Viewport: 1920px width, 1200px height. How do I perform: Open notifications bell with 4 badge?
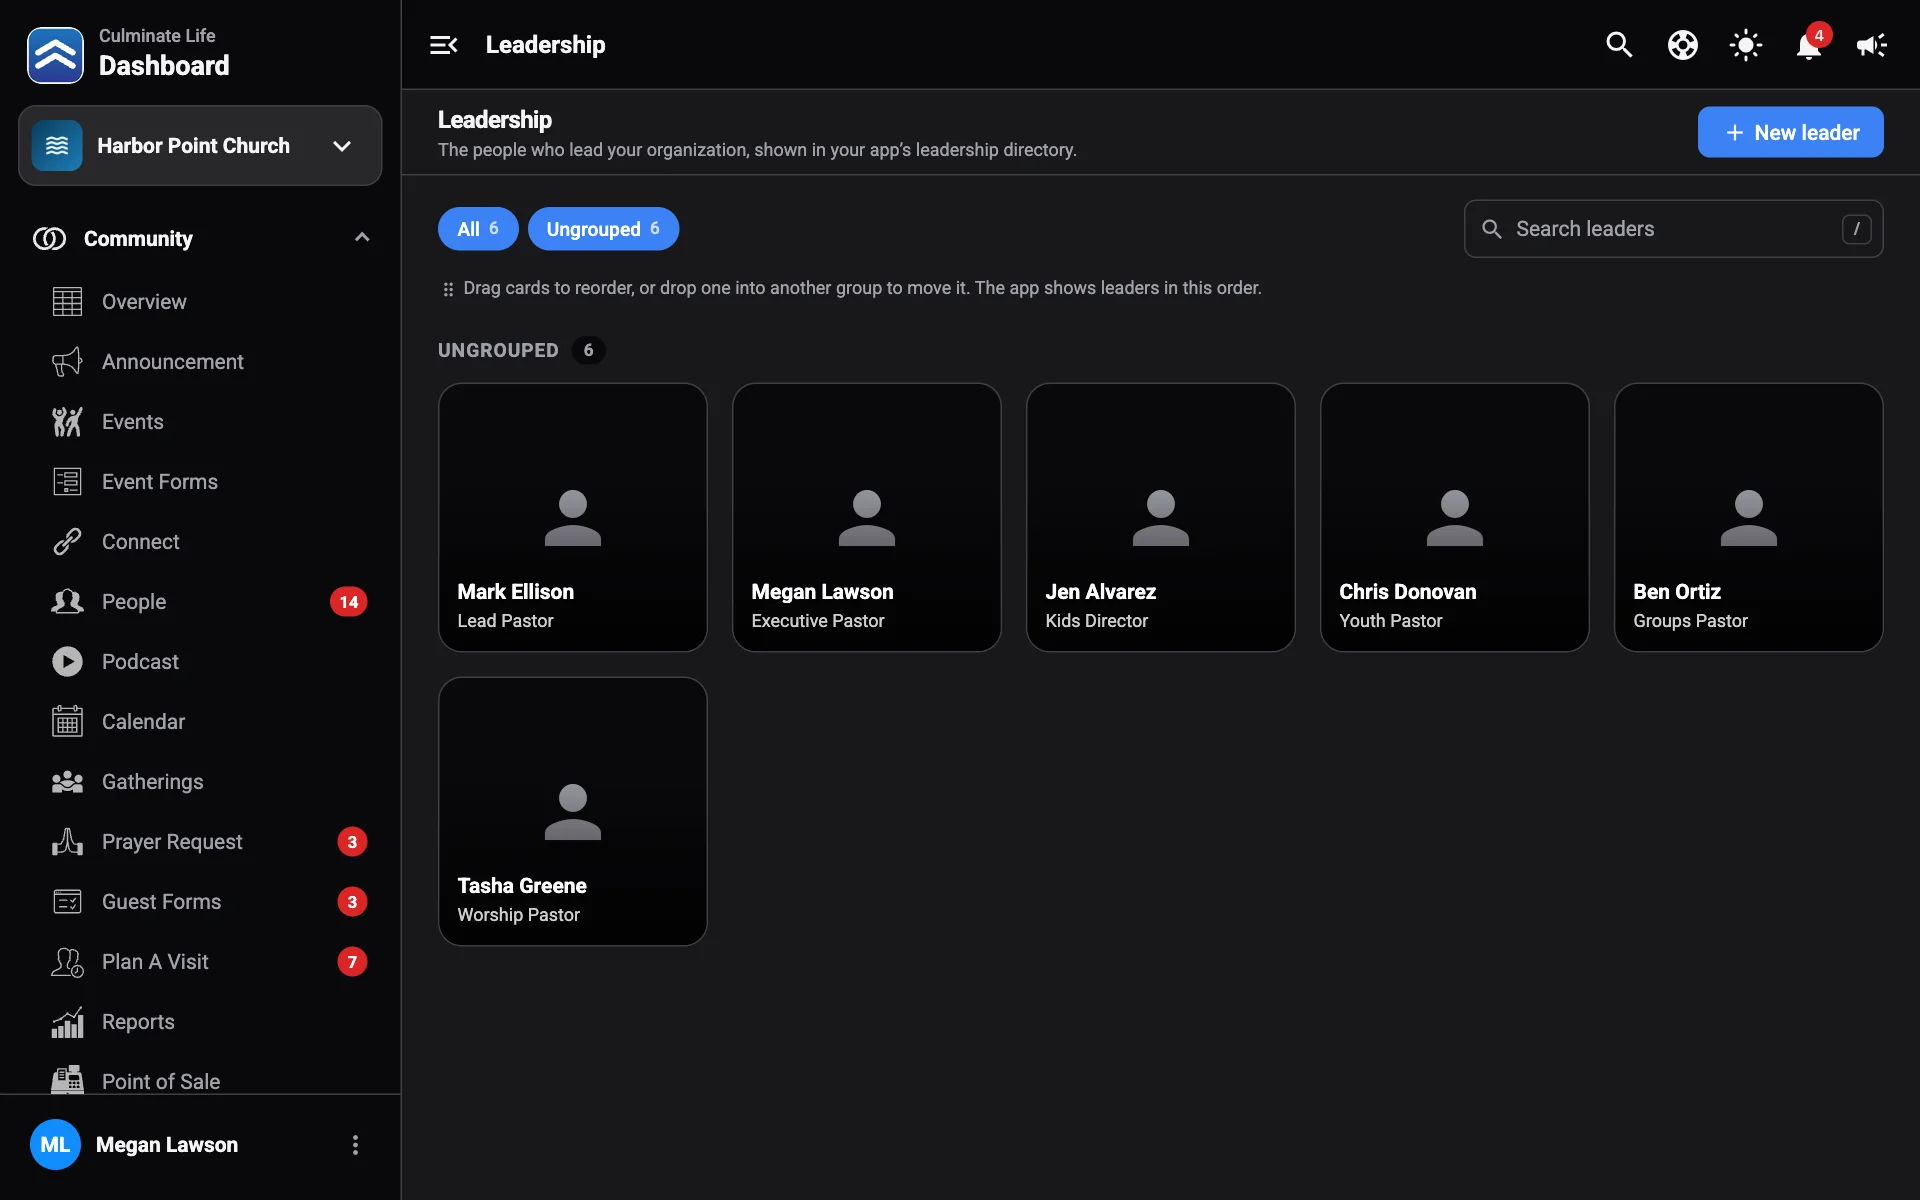click(x=1809, y=45)
